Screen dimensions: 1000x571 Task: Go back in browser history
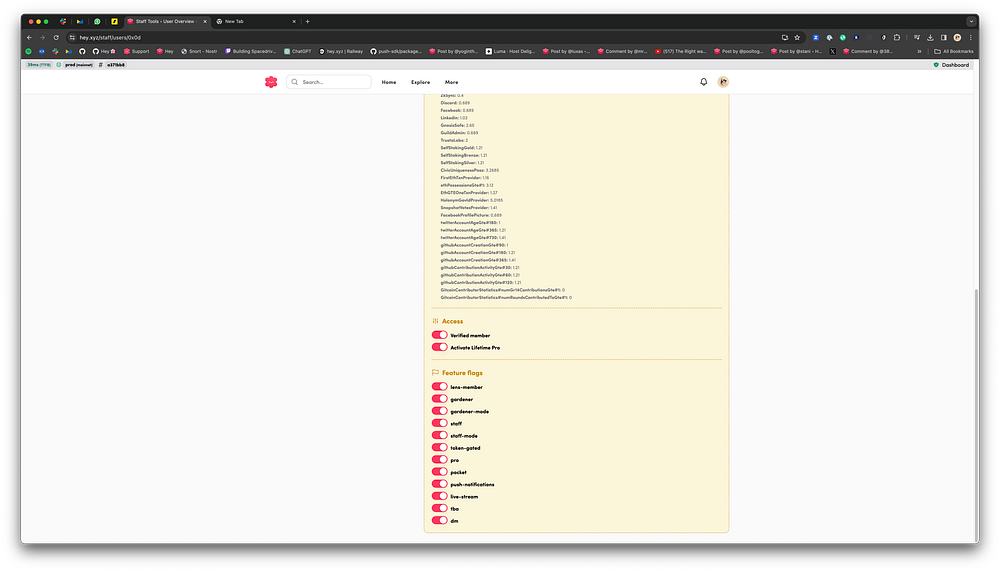[29, 38]
